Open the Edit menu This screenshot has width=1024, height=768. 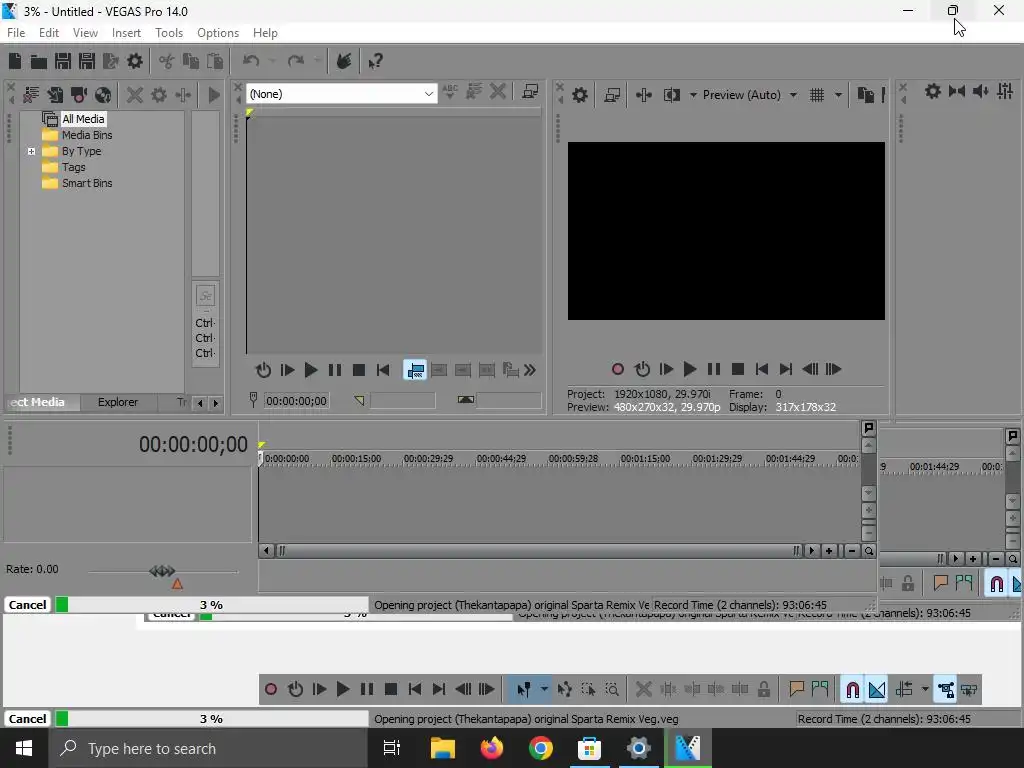48,33
